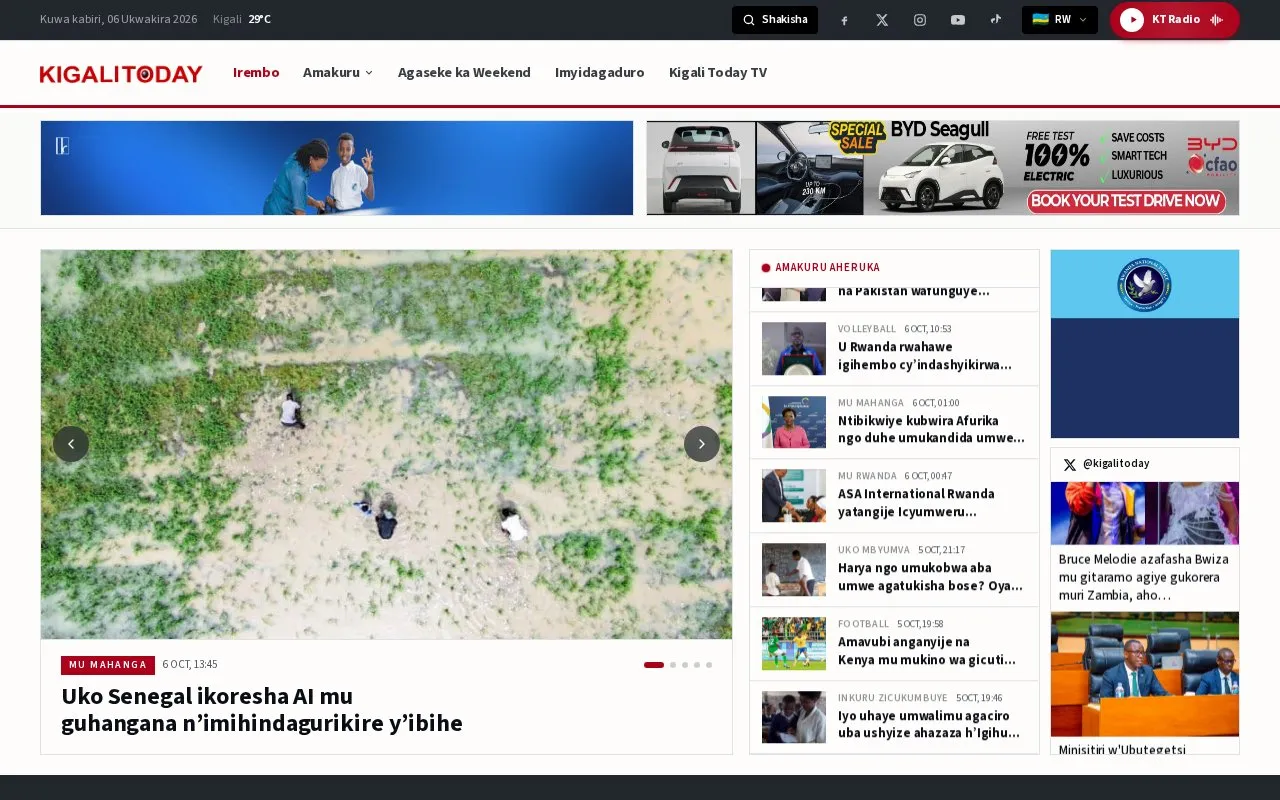Click the parliament session photo in sidebar
Image resolution: width=1280 pixels, height=800 pixels.
[1145, 674]
